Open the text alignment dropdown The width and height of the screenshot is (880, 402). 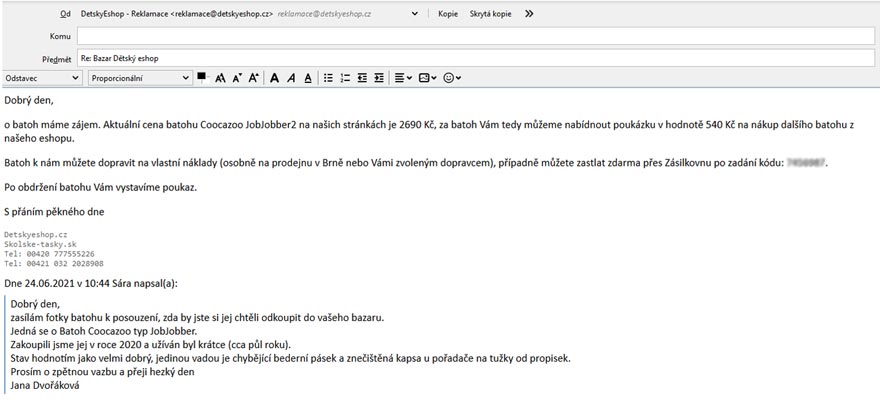(402, 77)
